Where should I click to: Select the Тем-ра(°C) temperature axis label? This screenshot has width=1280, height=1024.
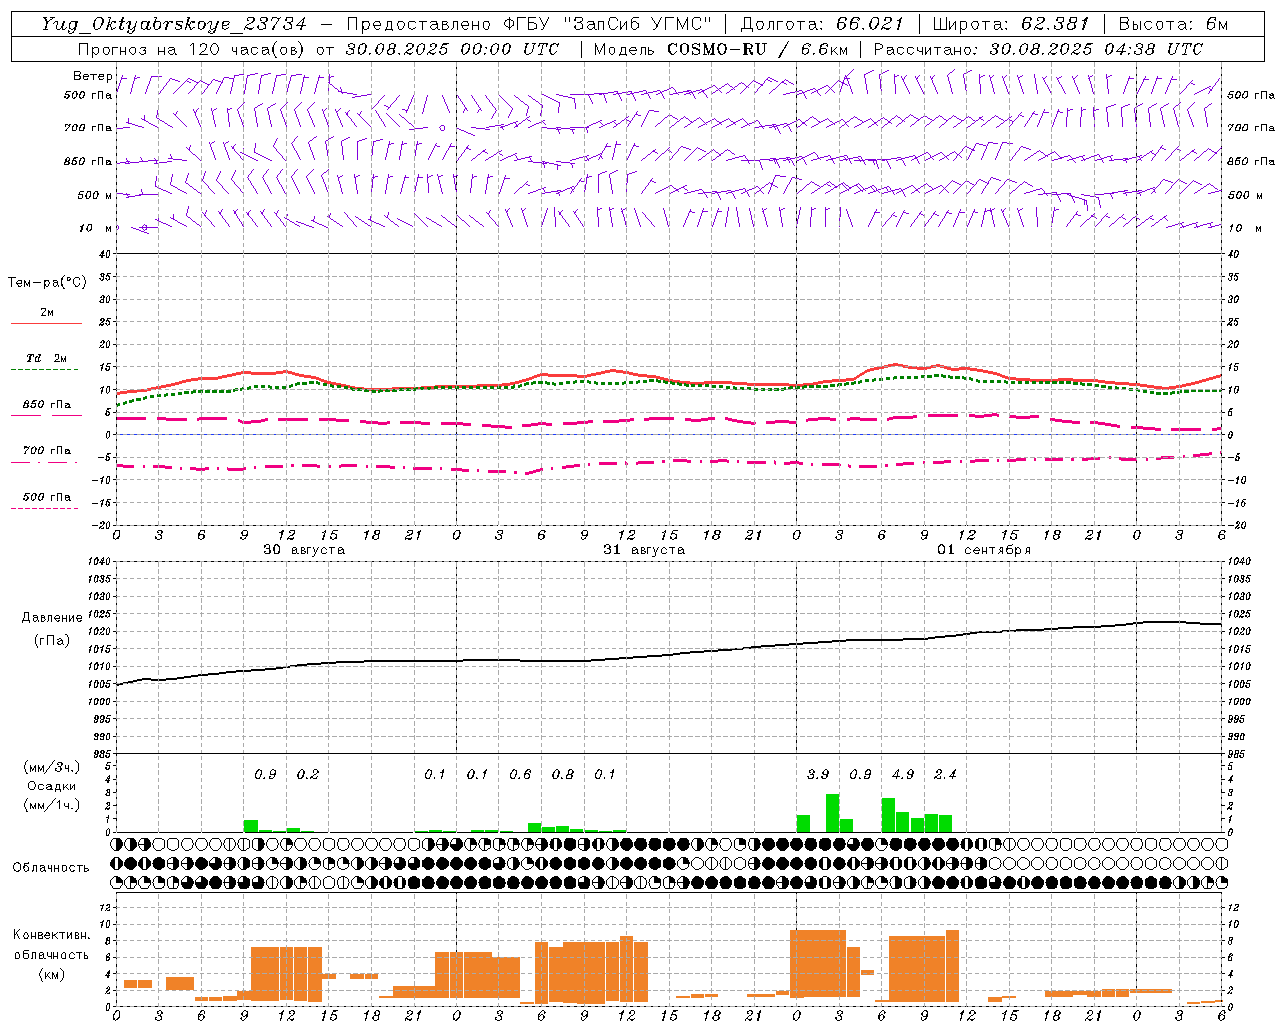[47, 283]
